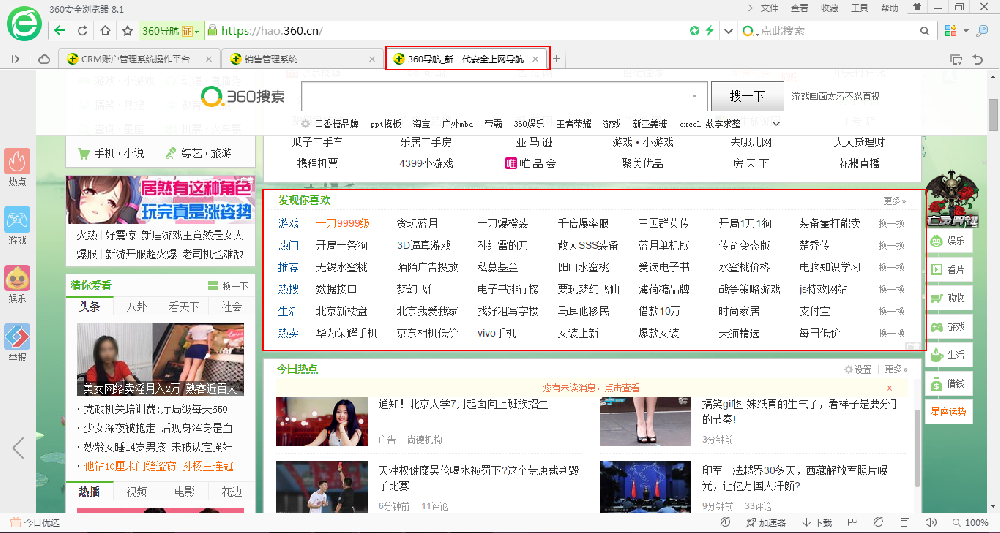1000x533 pixels.
Task: Open the 工具 menu in menu bar
Action: click(859, 8)
